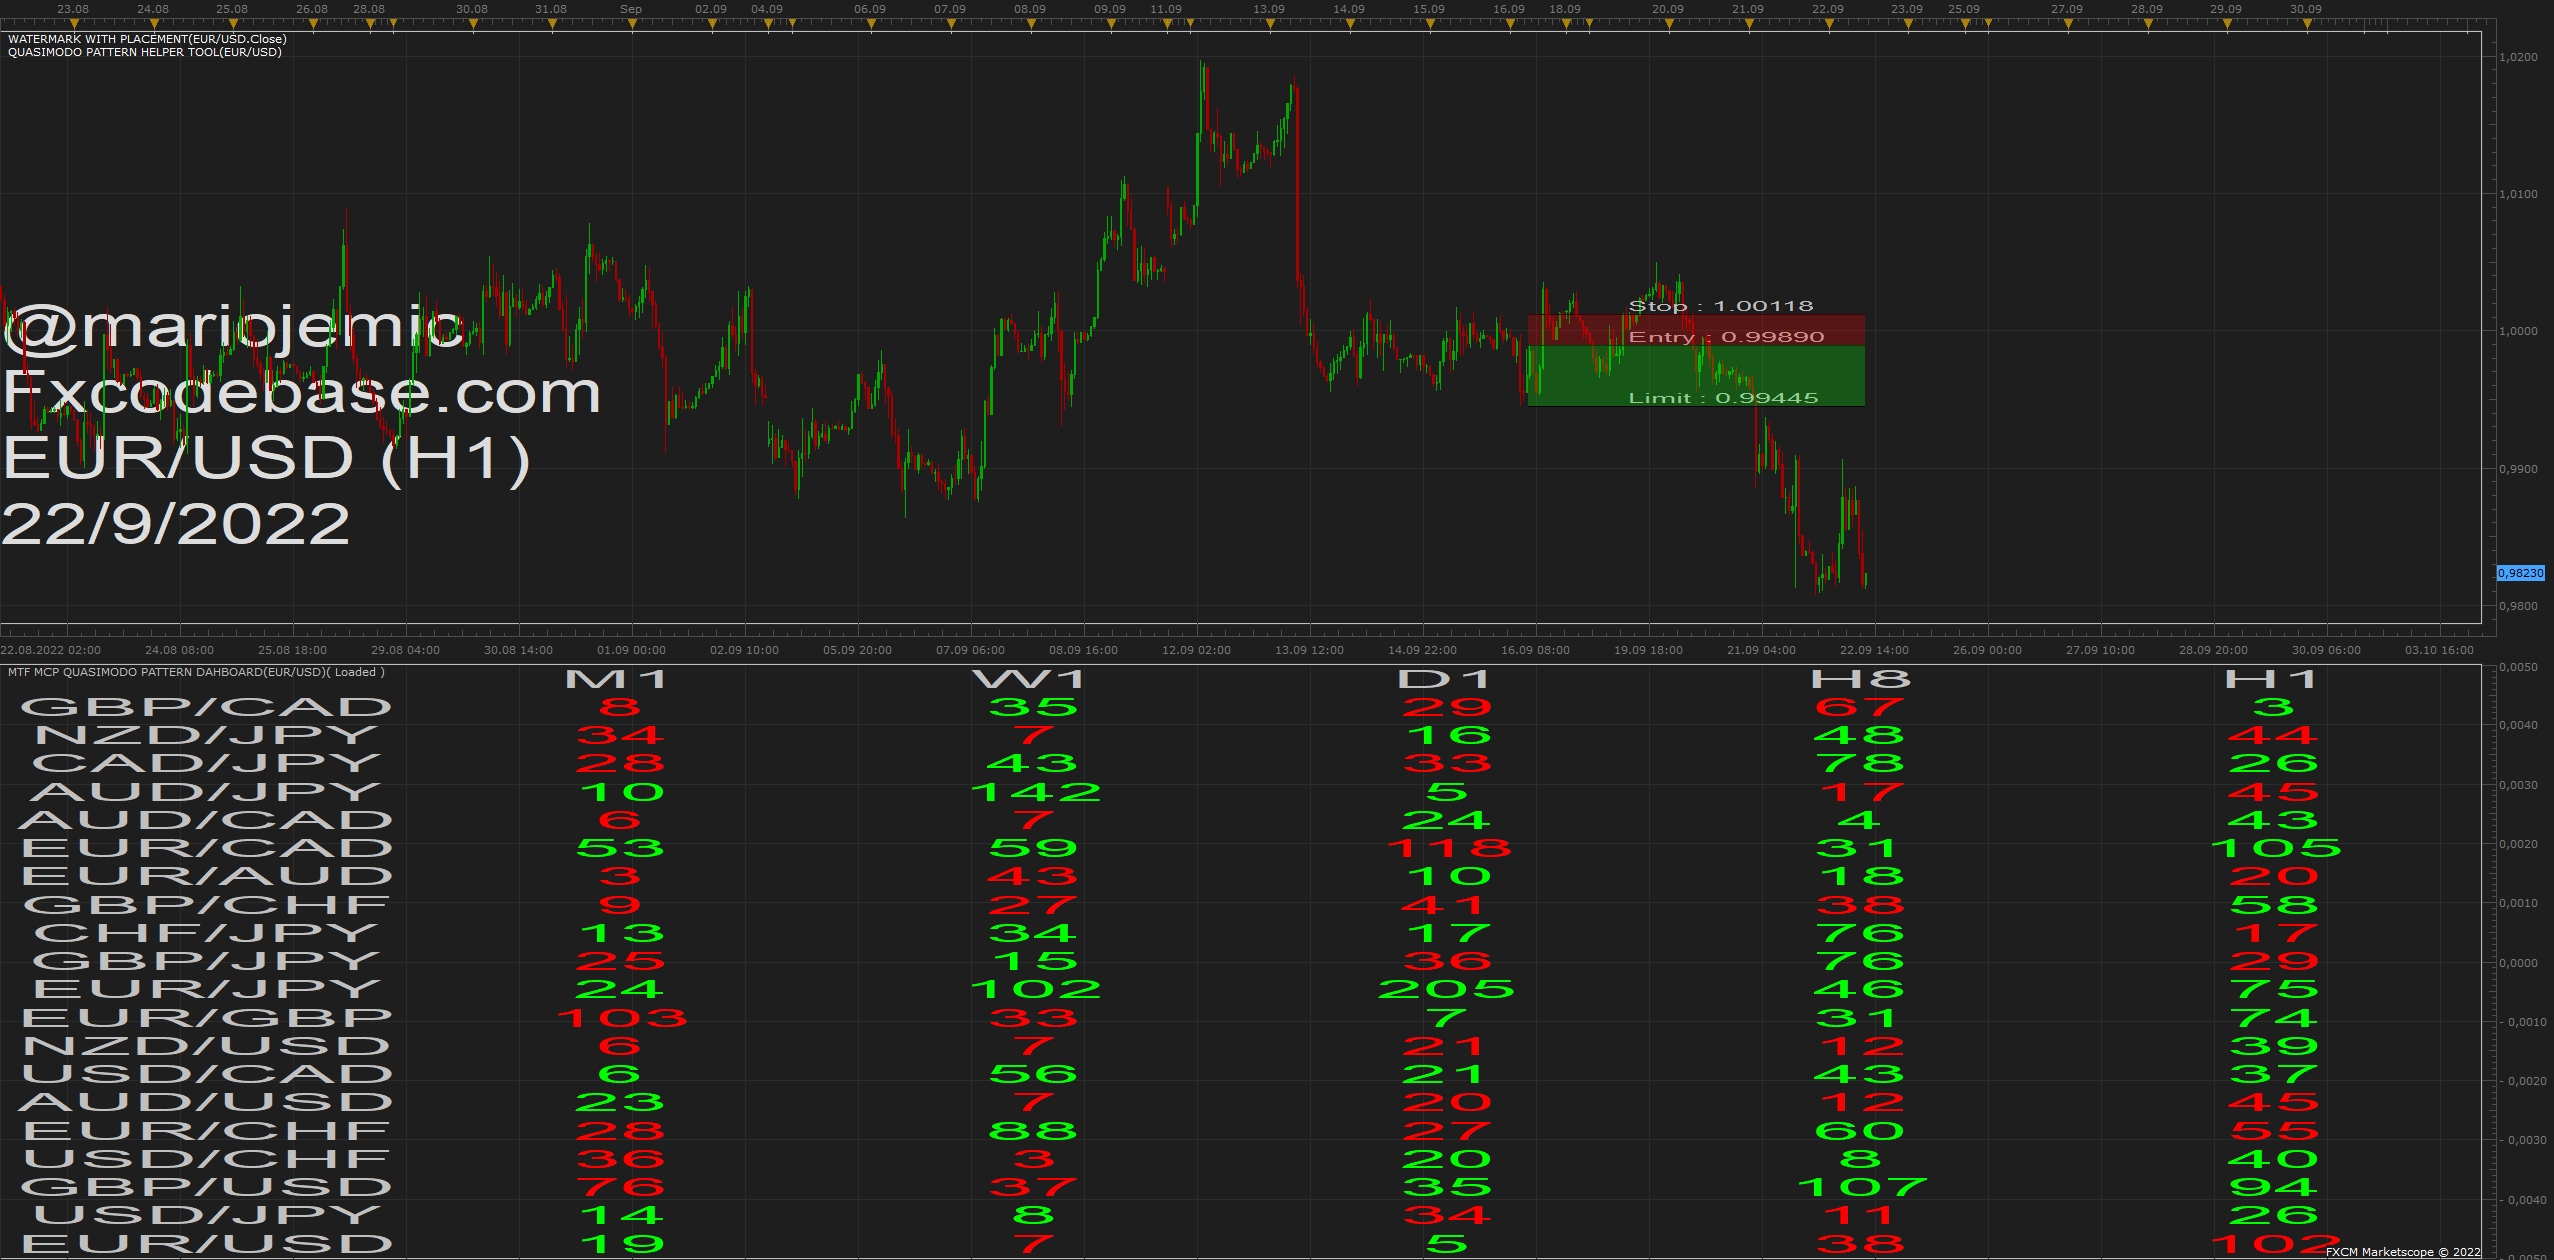
Task: Select the CHF/JPY row label
Action: [x=206, y=933]
